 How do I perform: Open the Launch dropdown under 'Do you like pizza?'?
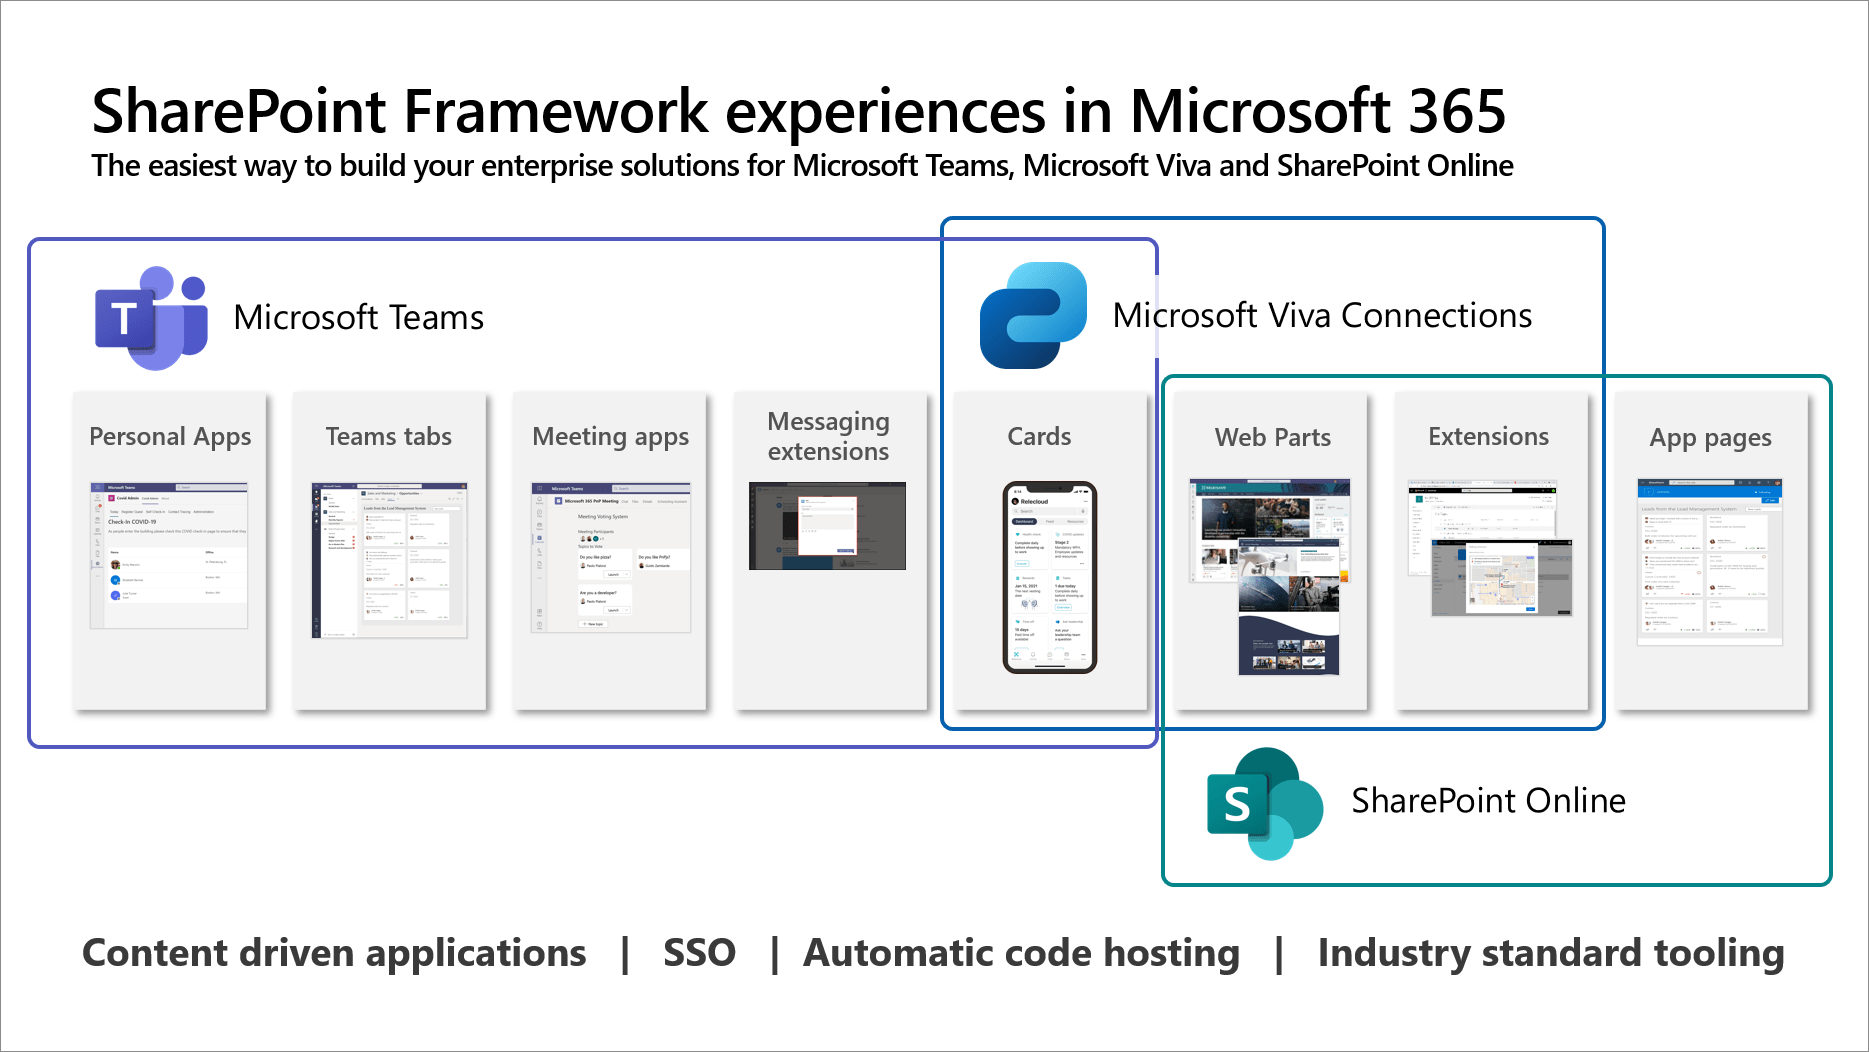626,574
